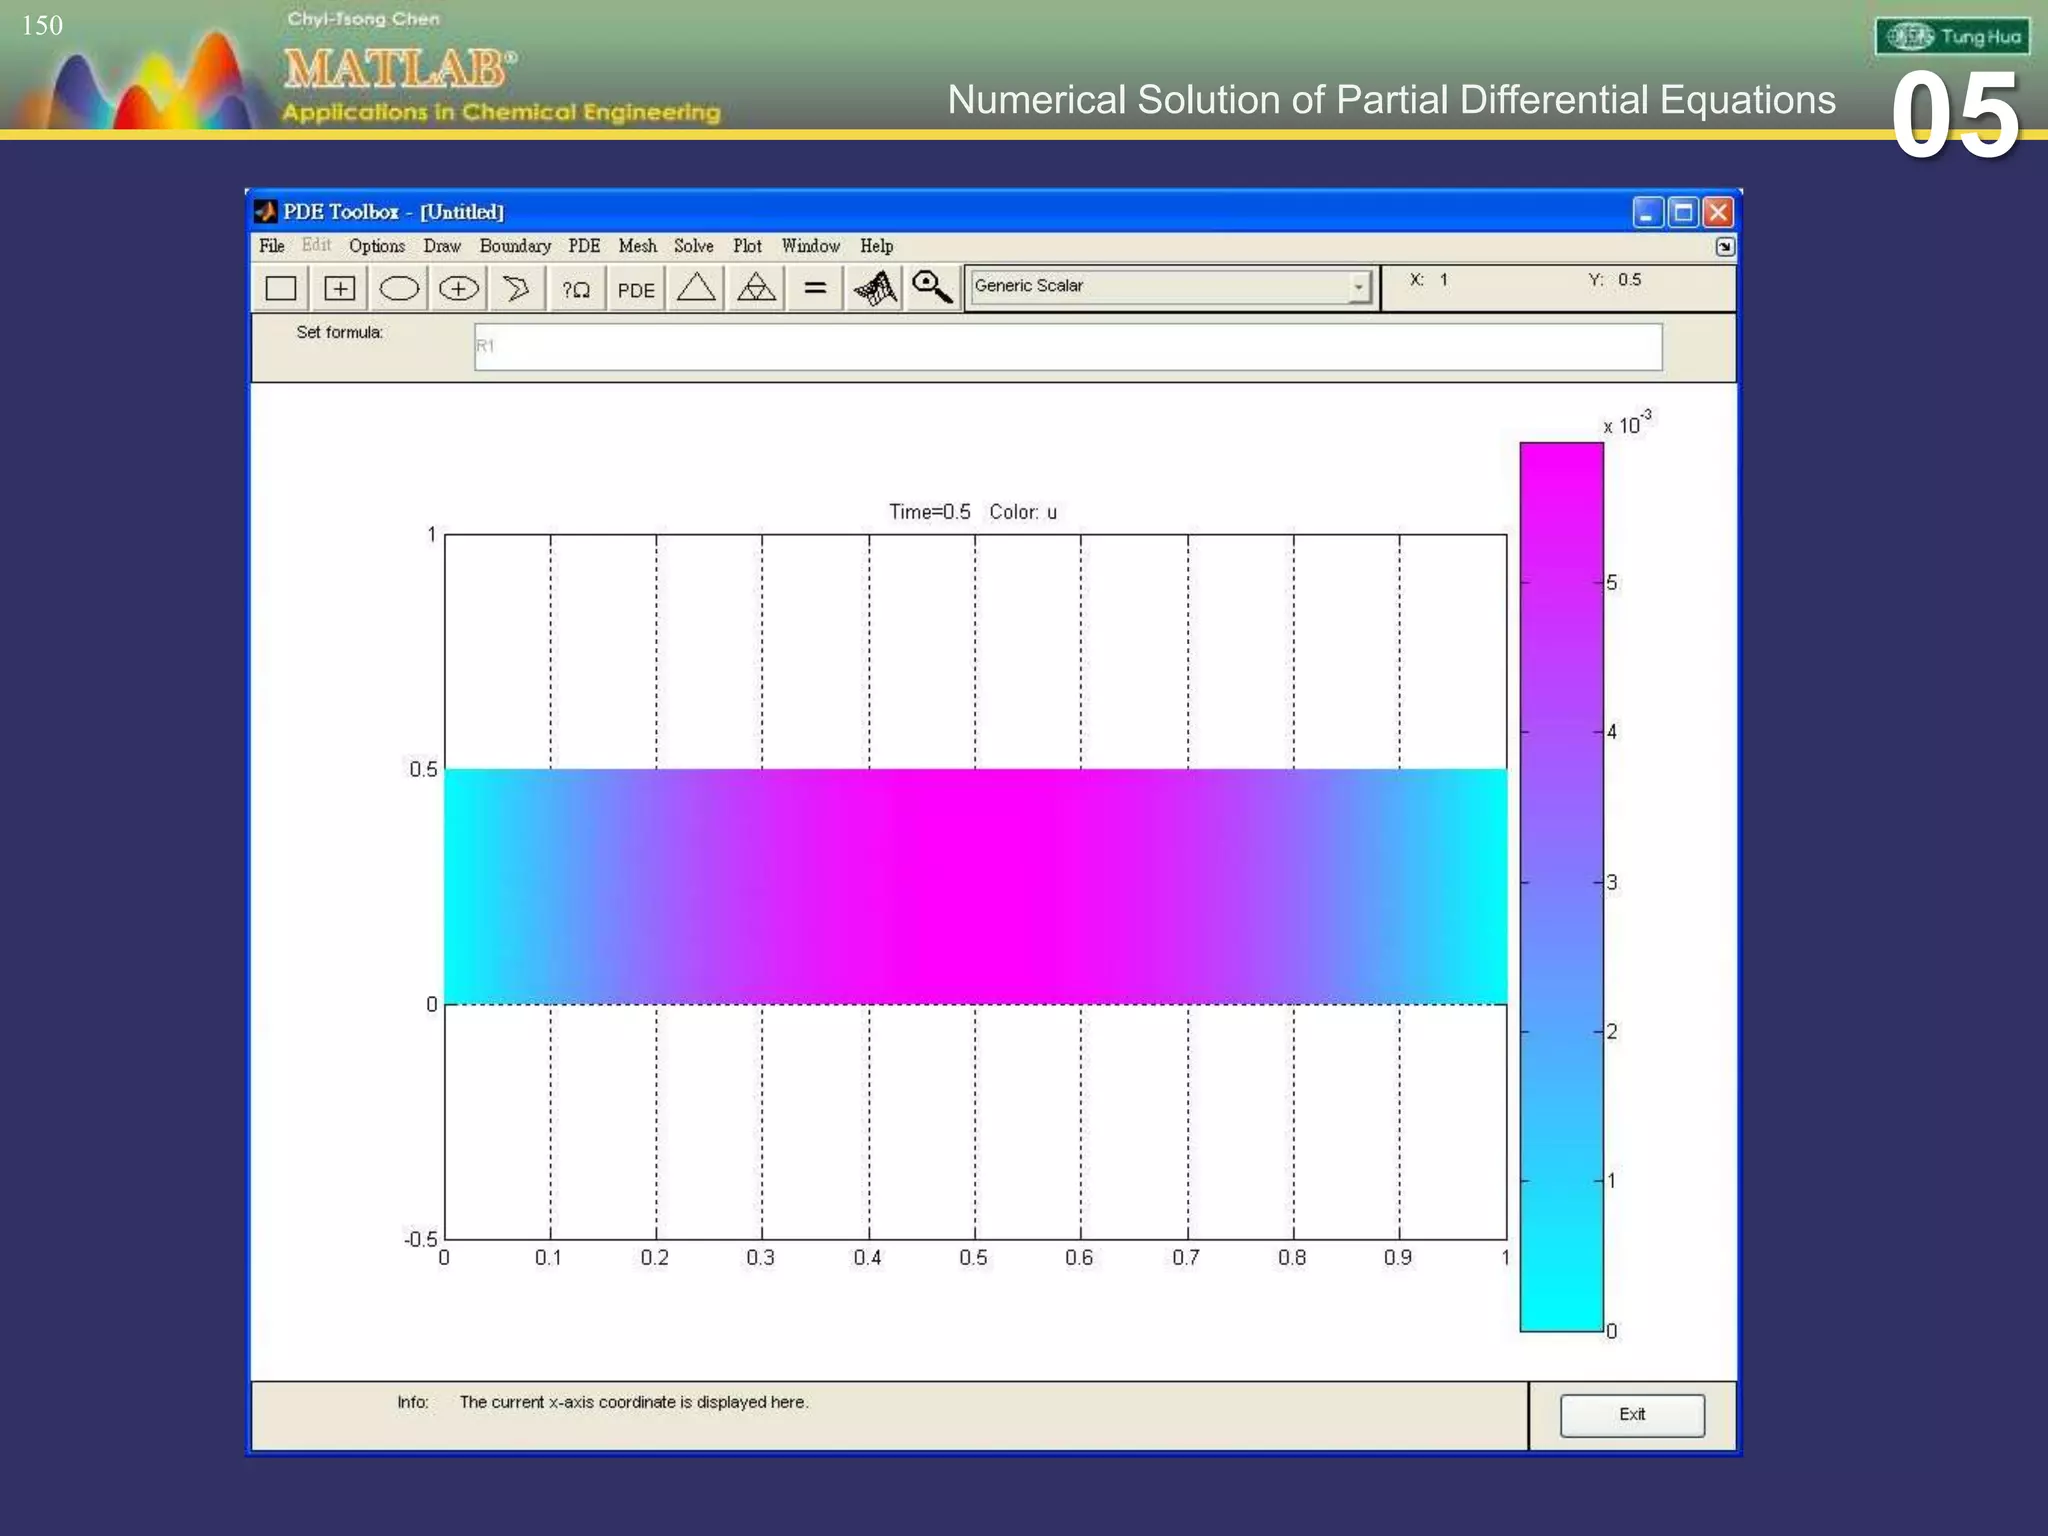Open the Solve menu
Screen dimensions: 2048x1536
click(x=693, y=246)
